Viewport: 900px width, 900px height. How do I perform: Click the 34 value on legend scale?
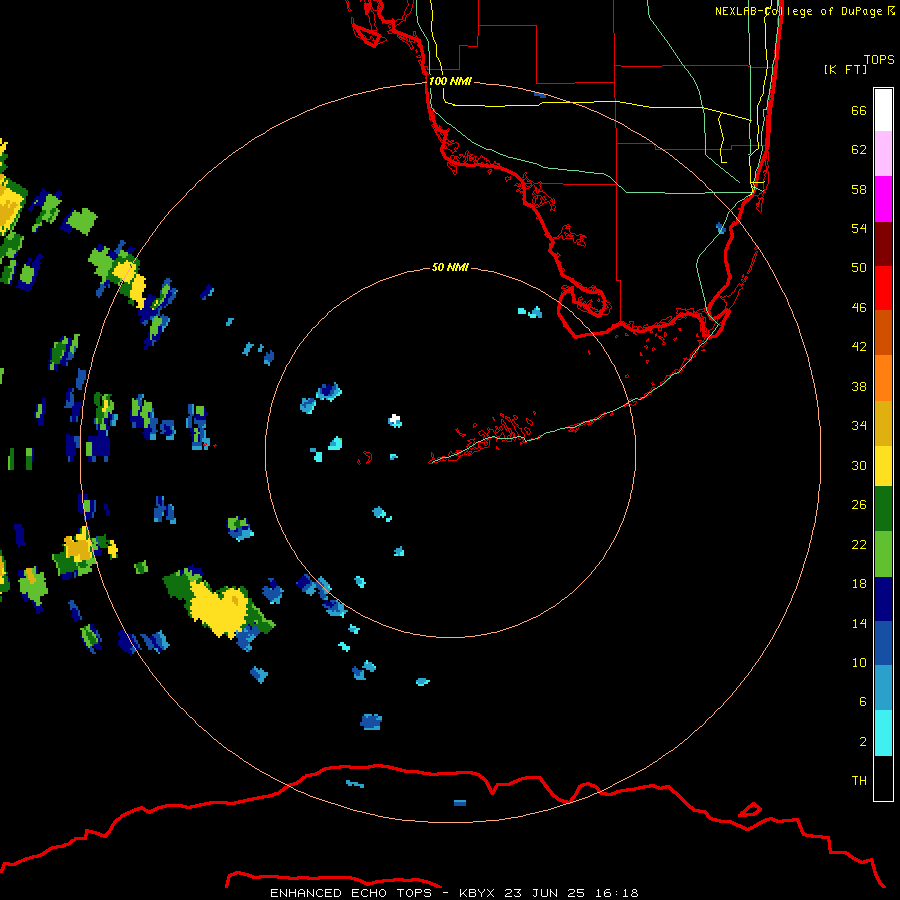[859, 426]
